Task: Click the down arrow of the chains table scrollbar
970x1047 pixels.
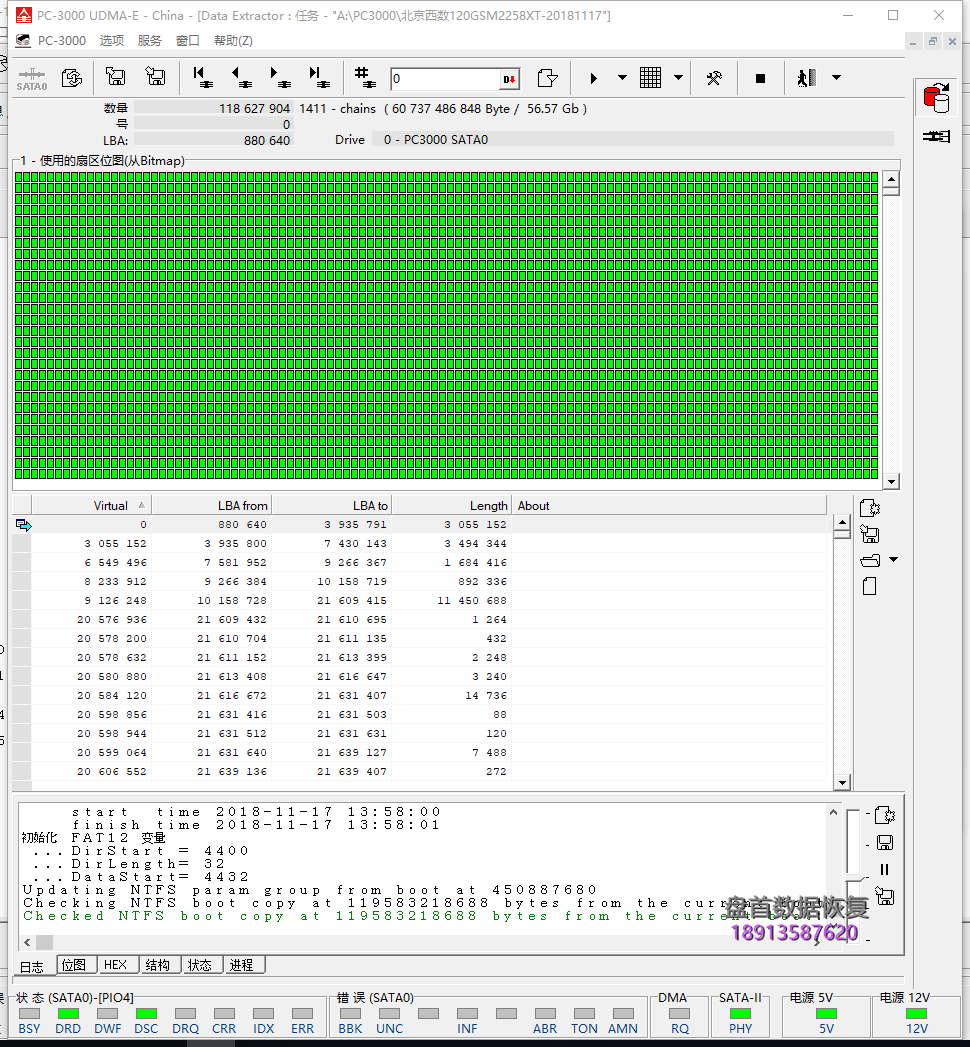Action: tap(842, 783)
